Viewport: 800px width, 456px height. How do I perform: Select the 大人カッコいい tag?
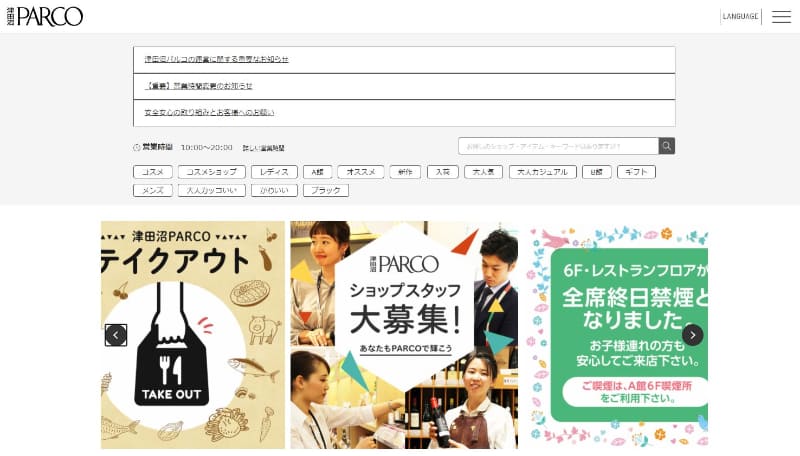(x=212, y=190)
